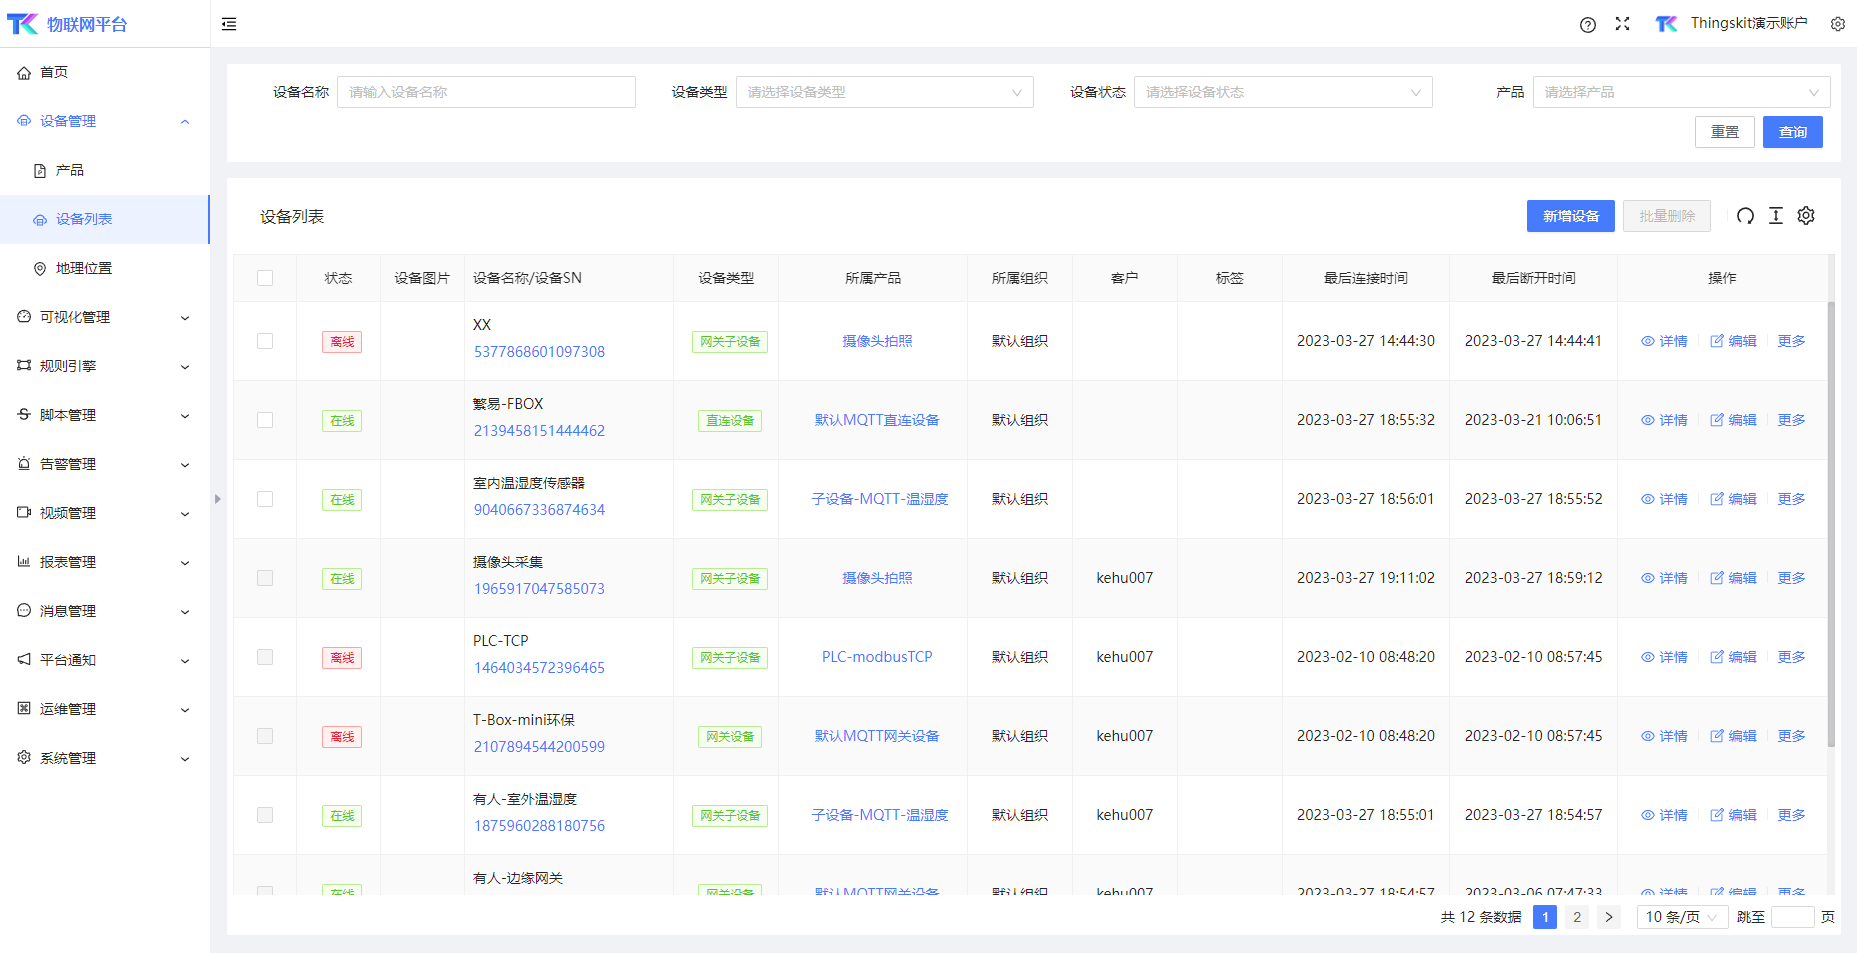Viewport: 1857px width, 953px height.
Task: Expand 告警管理 chevron arrow
Action: pyautogui.click(x=185, y=465)
